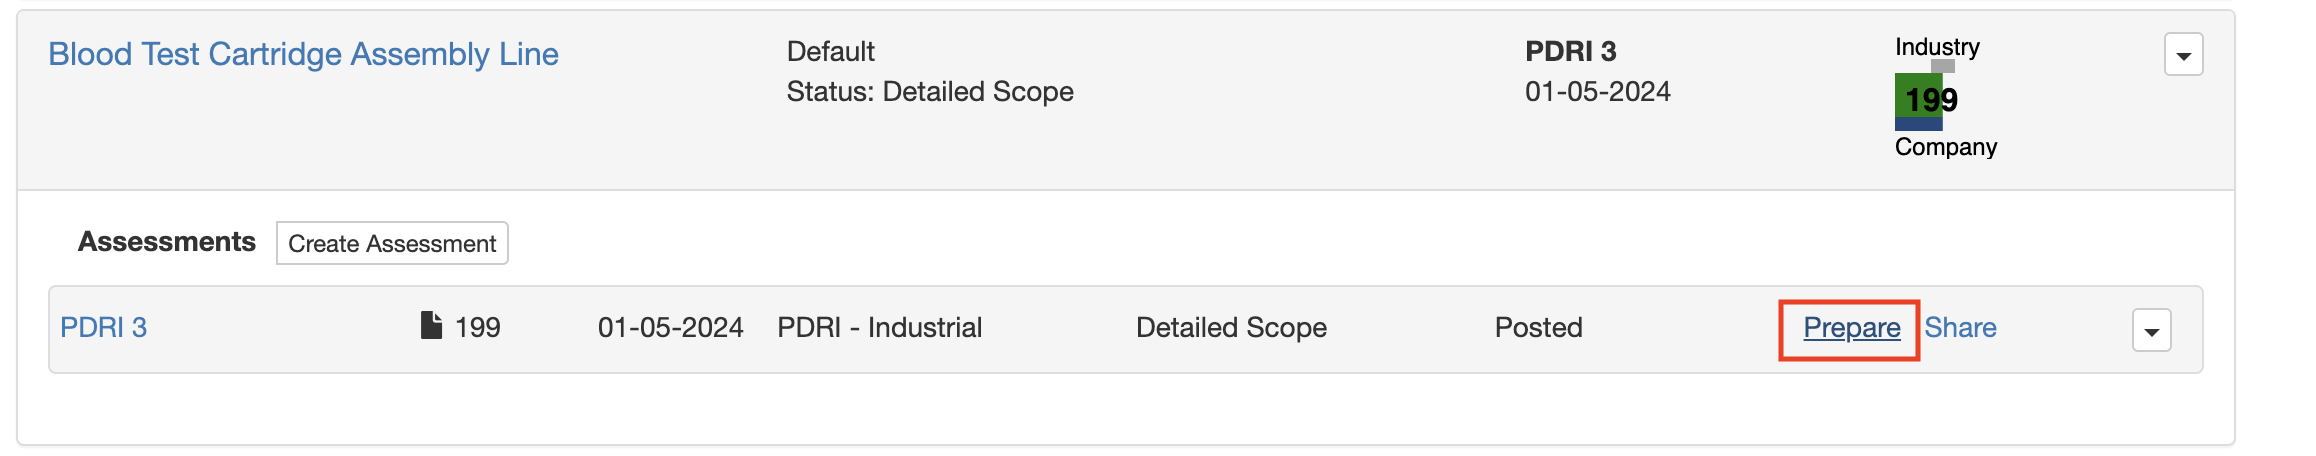
Task: Click the gray Industry marker above score
Action: click(x=1942, y=66)
